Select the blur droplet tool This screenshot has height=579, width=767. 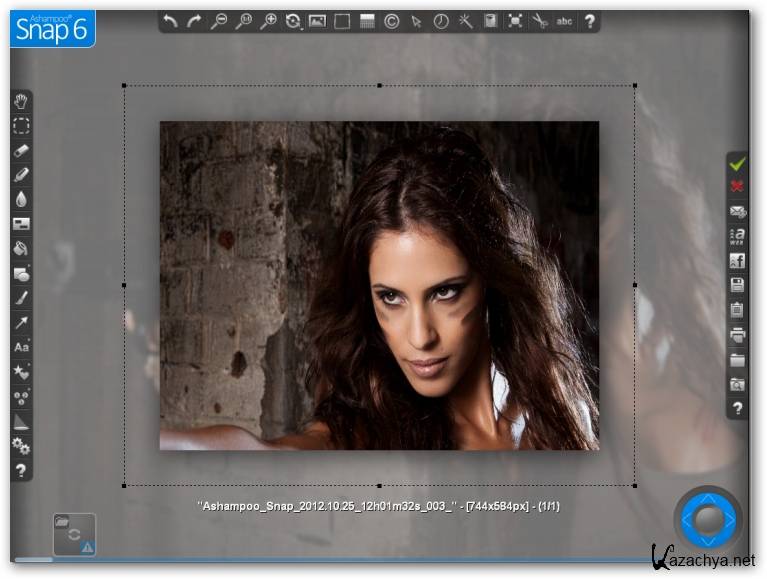(21, 199)
